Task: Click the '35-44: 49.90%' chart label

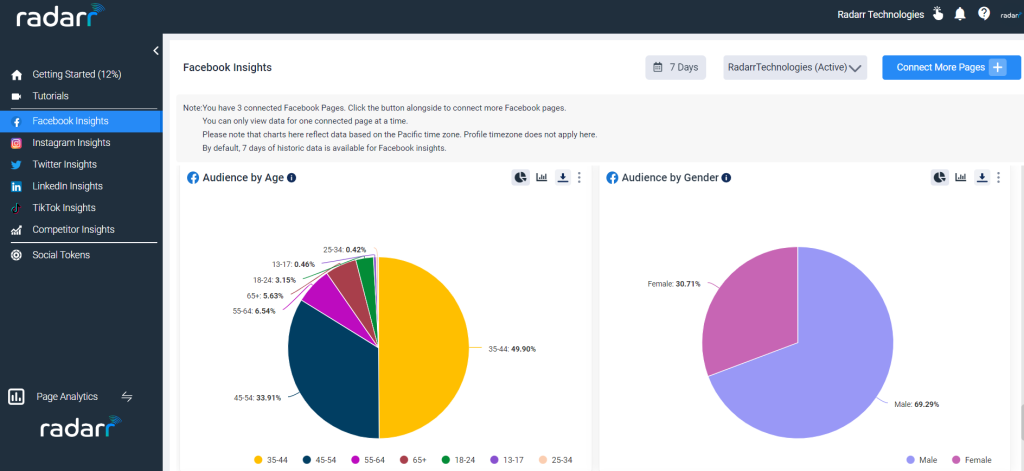Action: pos(512,349)
